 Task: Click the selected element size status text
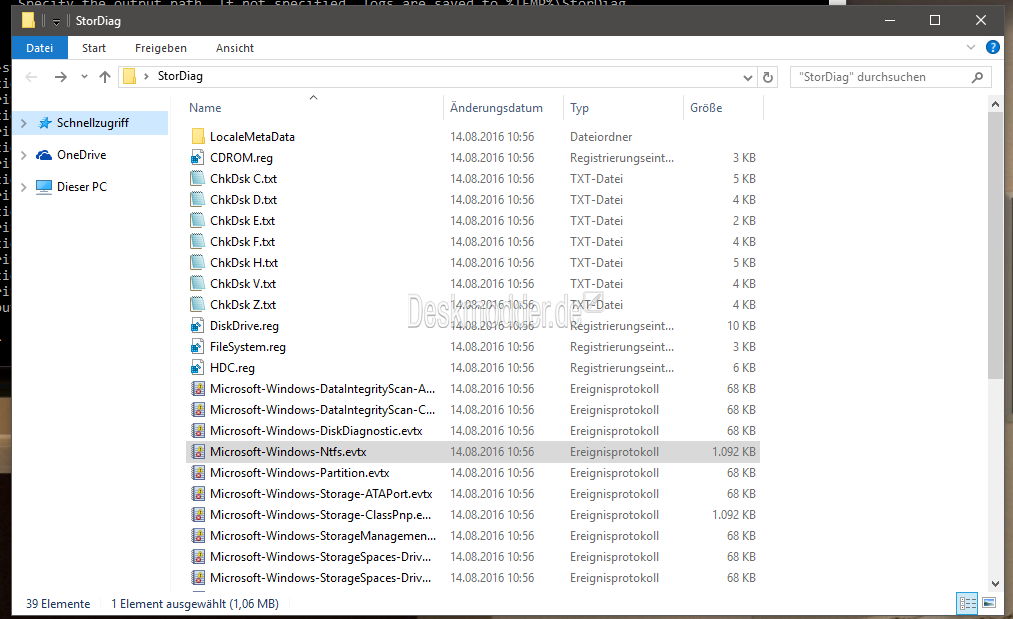click(195, 603)
